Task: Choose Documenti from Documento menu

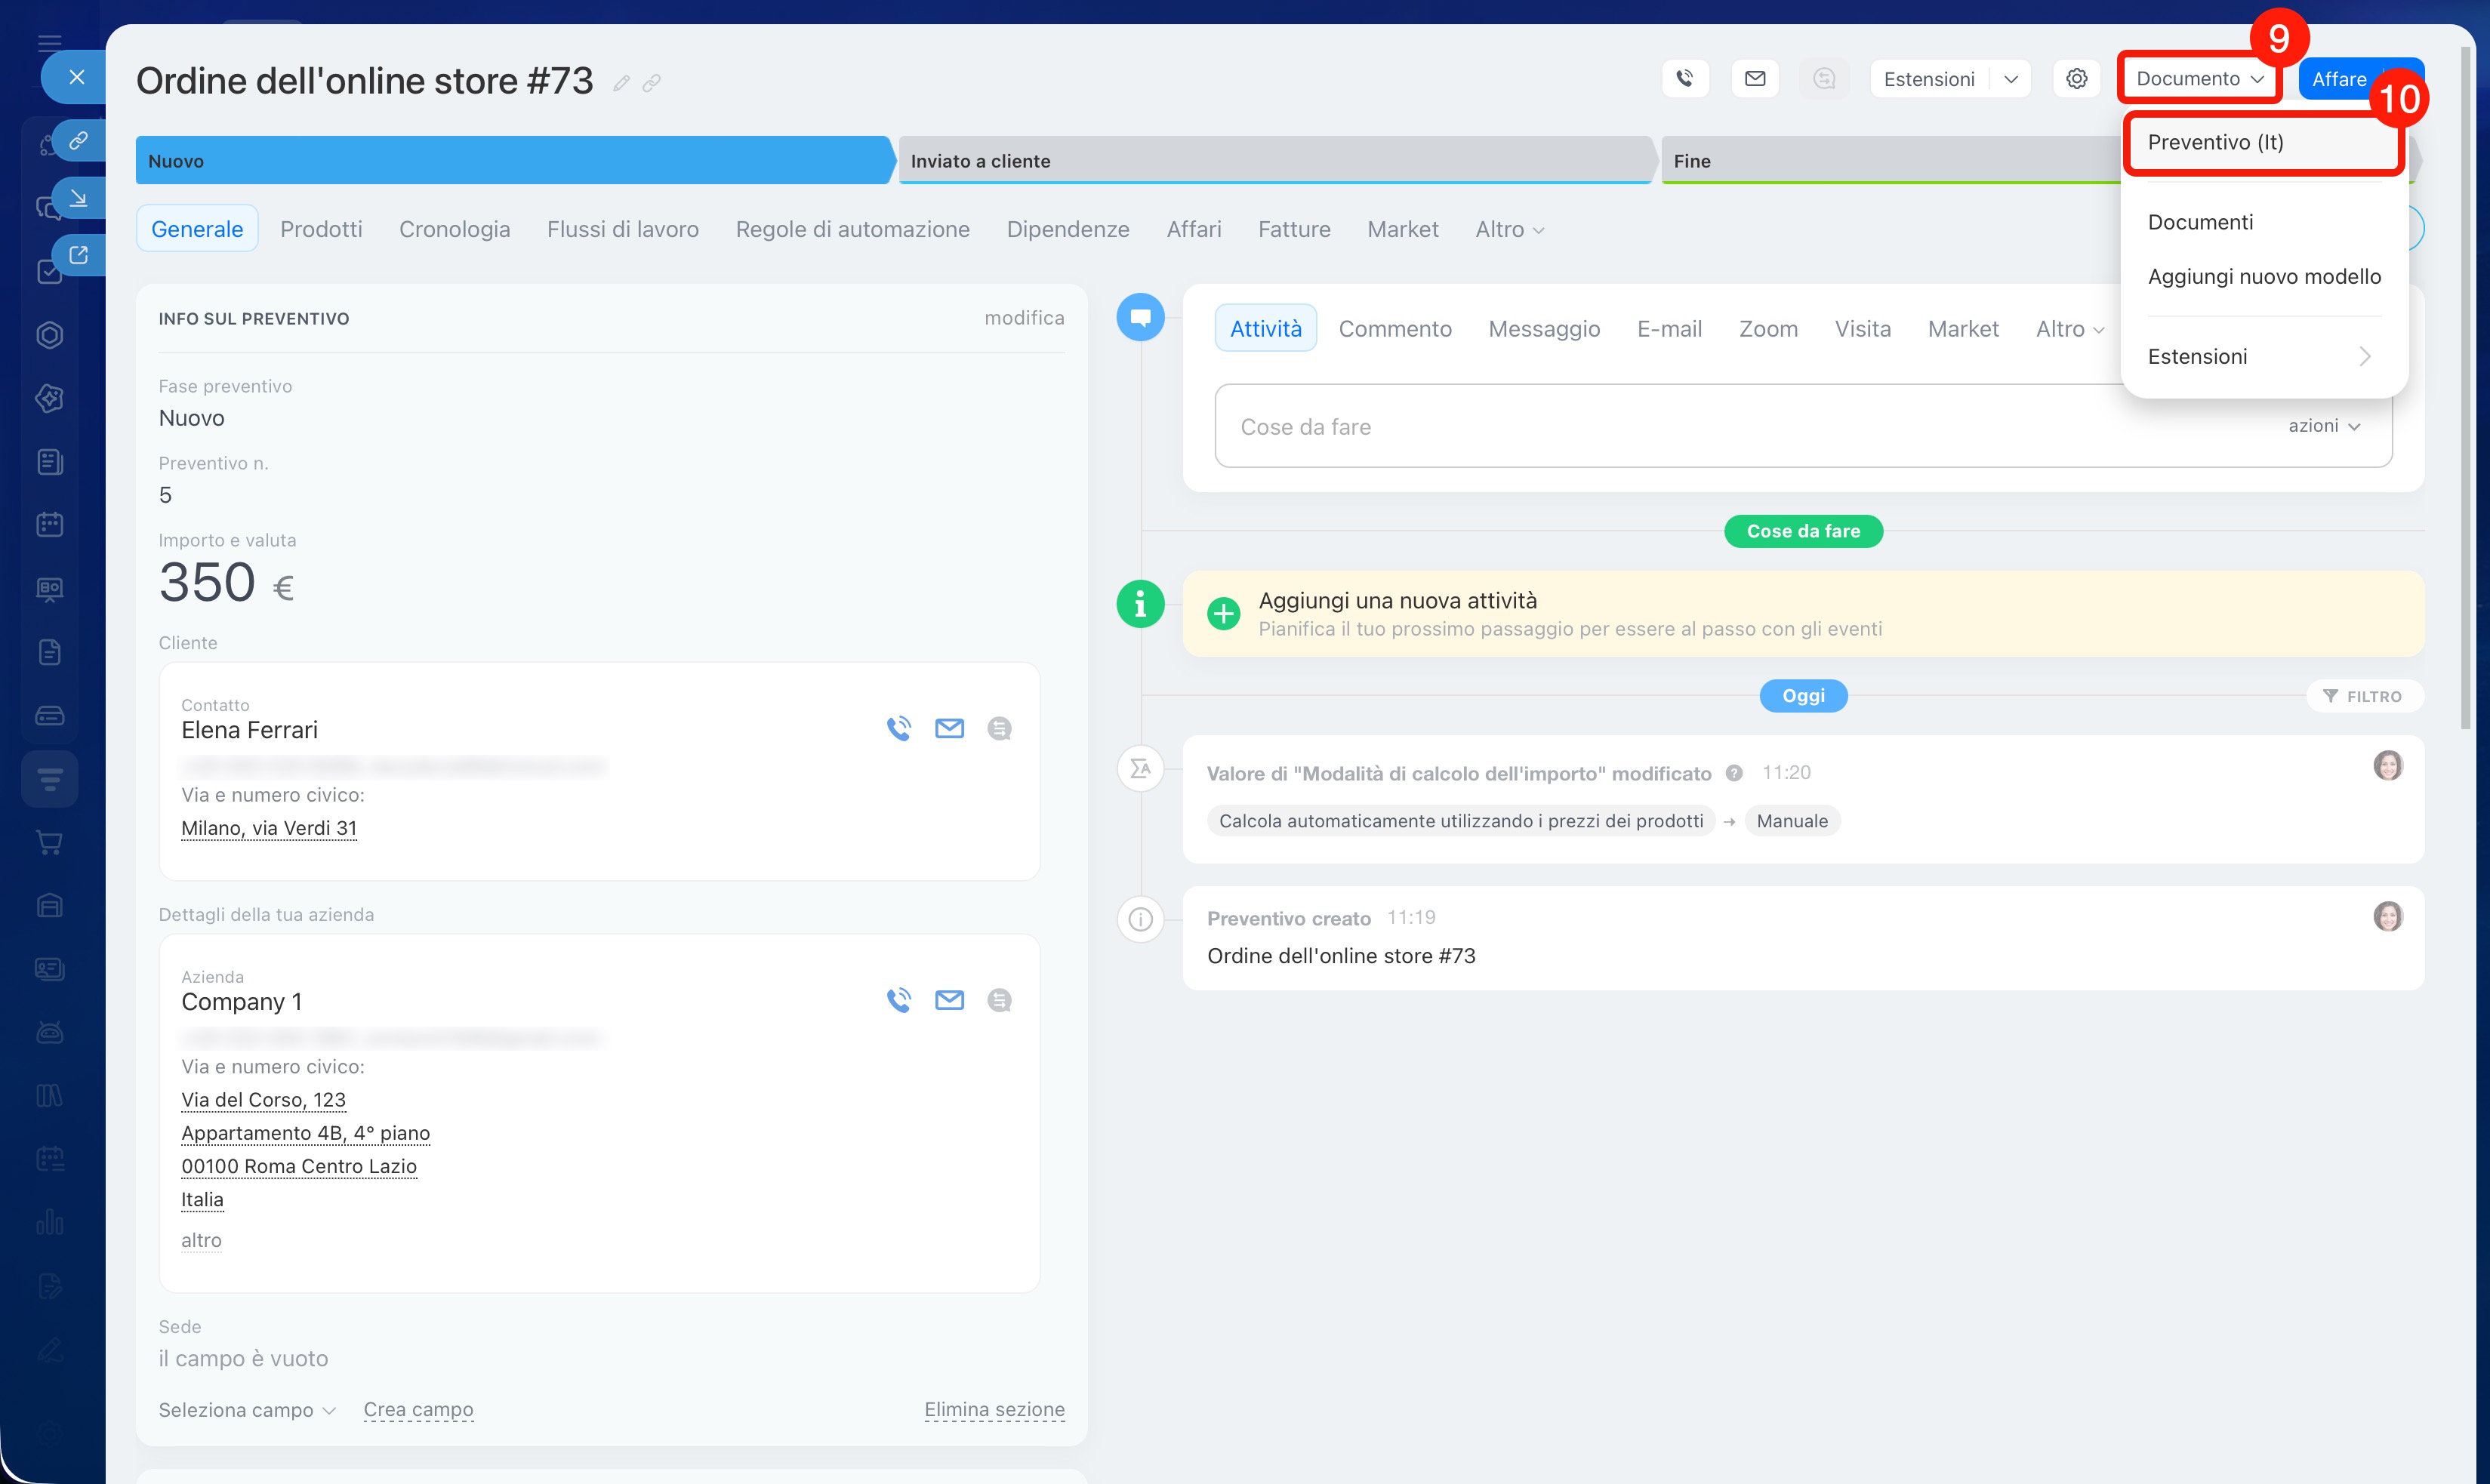Action: [2200, 222]
